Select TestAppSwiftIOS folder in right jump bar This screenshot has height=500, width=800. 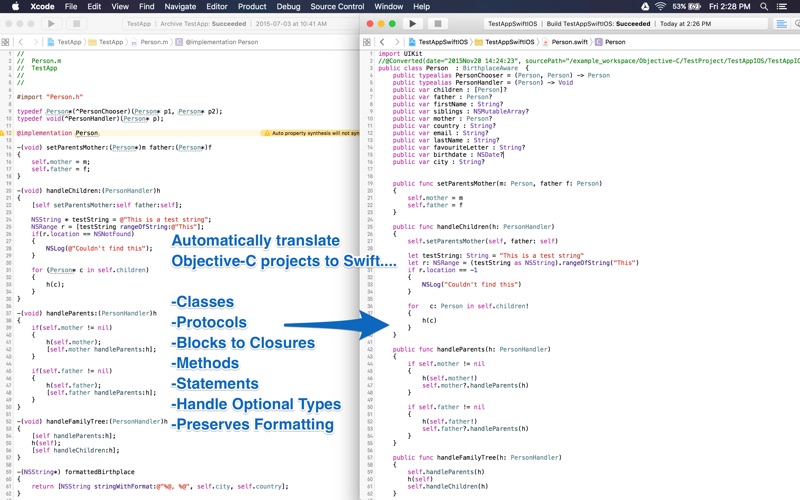[x=505, y=42]
